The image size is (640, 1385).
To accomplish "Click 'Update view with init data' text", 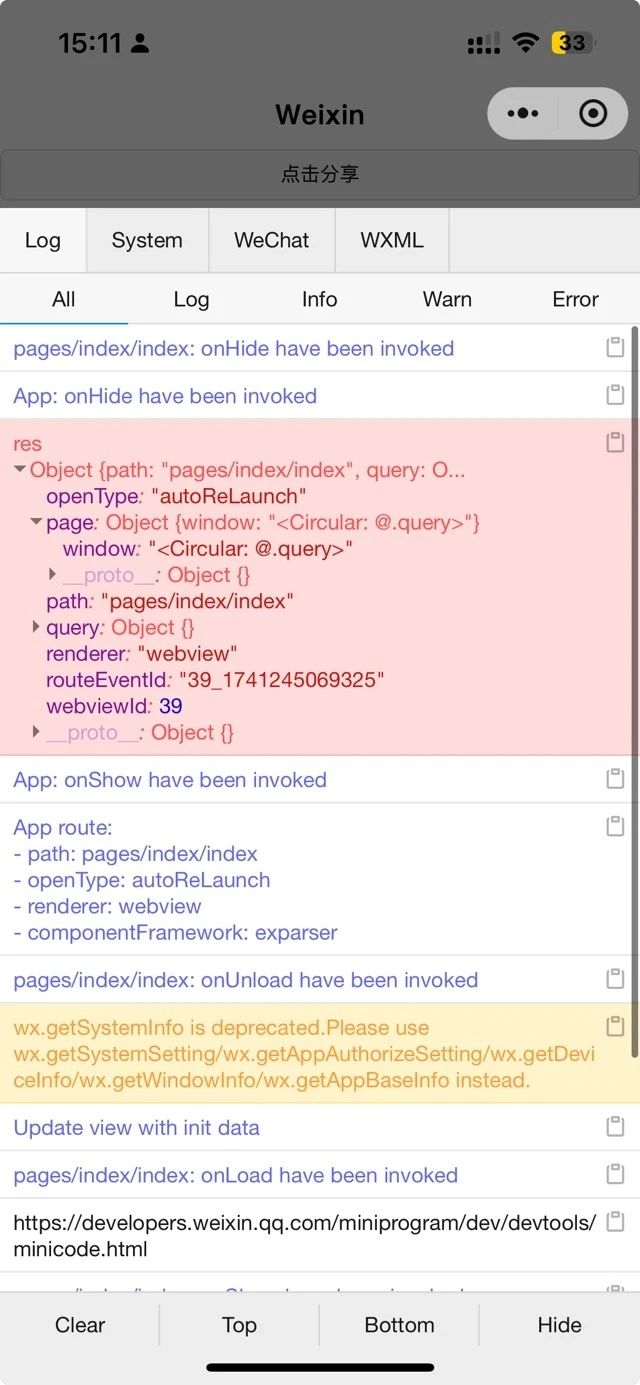I will pos(136,1127).
